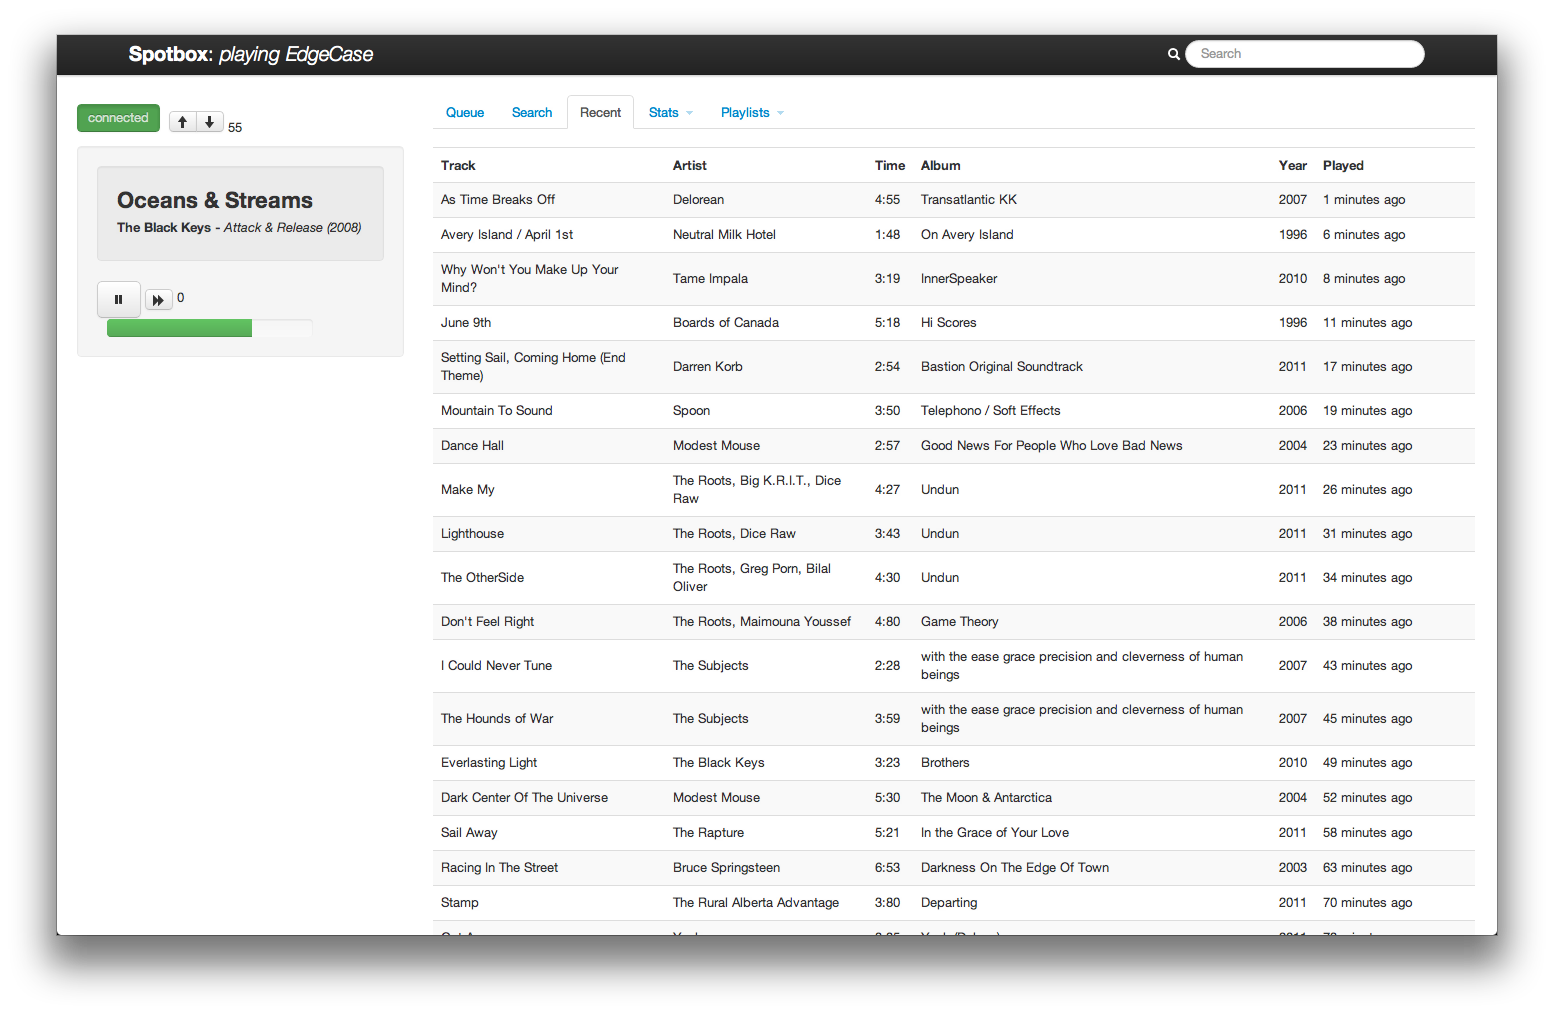Click artist The Rural Alberta Advantage
1554x1014 pixels.
point(756,903)
